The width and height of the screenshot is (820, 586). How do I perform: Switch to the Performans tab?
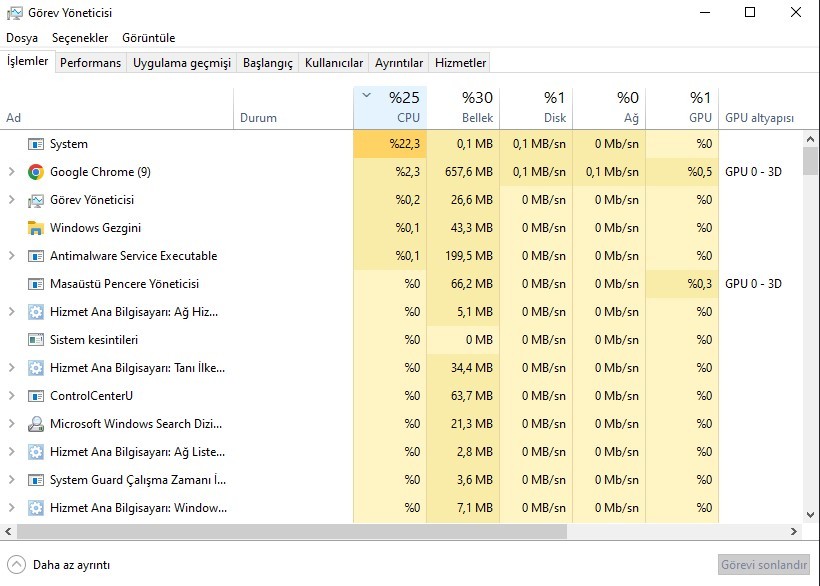tap(90, 63)
